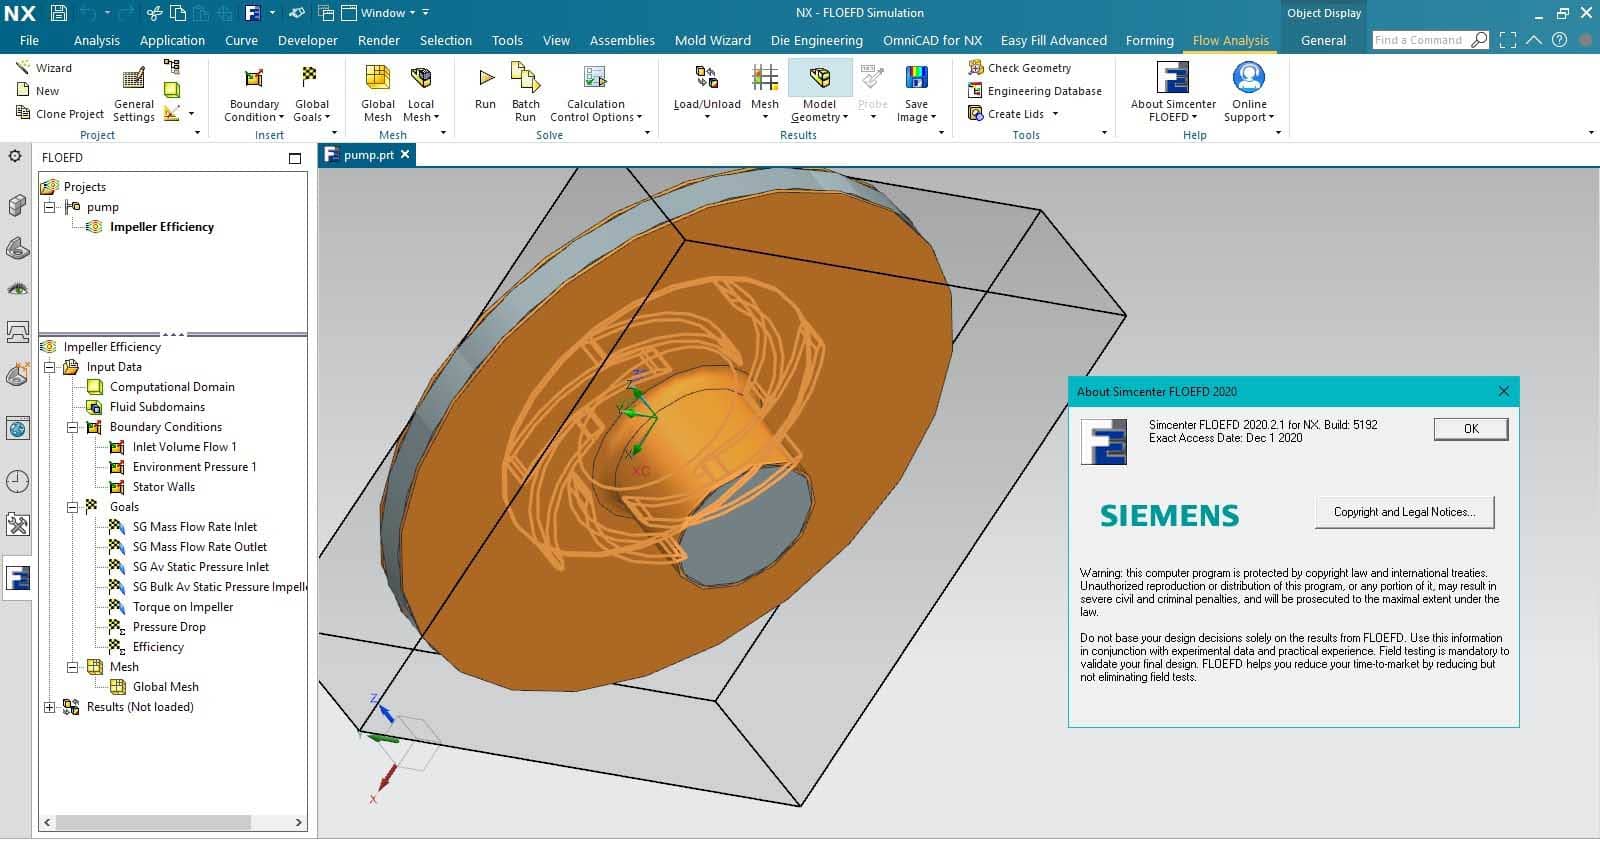Image resolution: width=1600 pixels, height=855 pixels.
Task: Collapse the Input Data node
Action: tap(49, 367)
